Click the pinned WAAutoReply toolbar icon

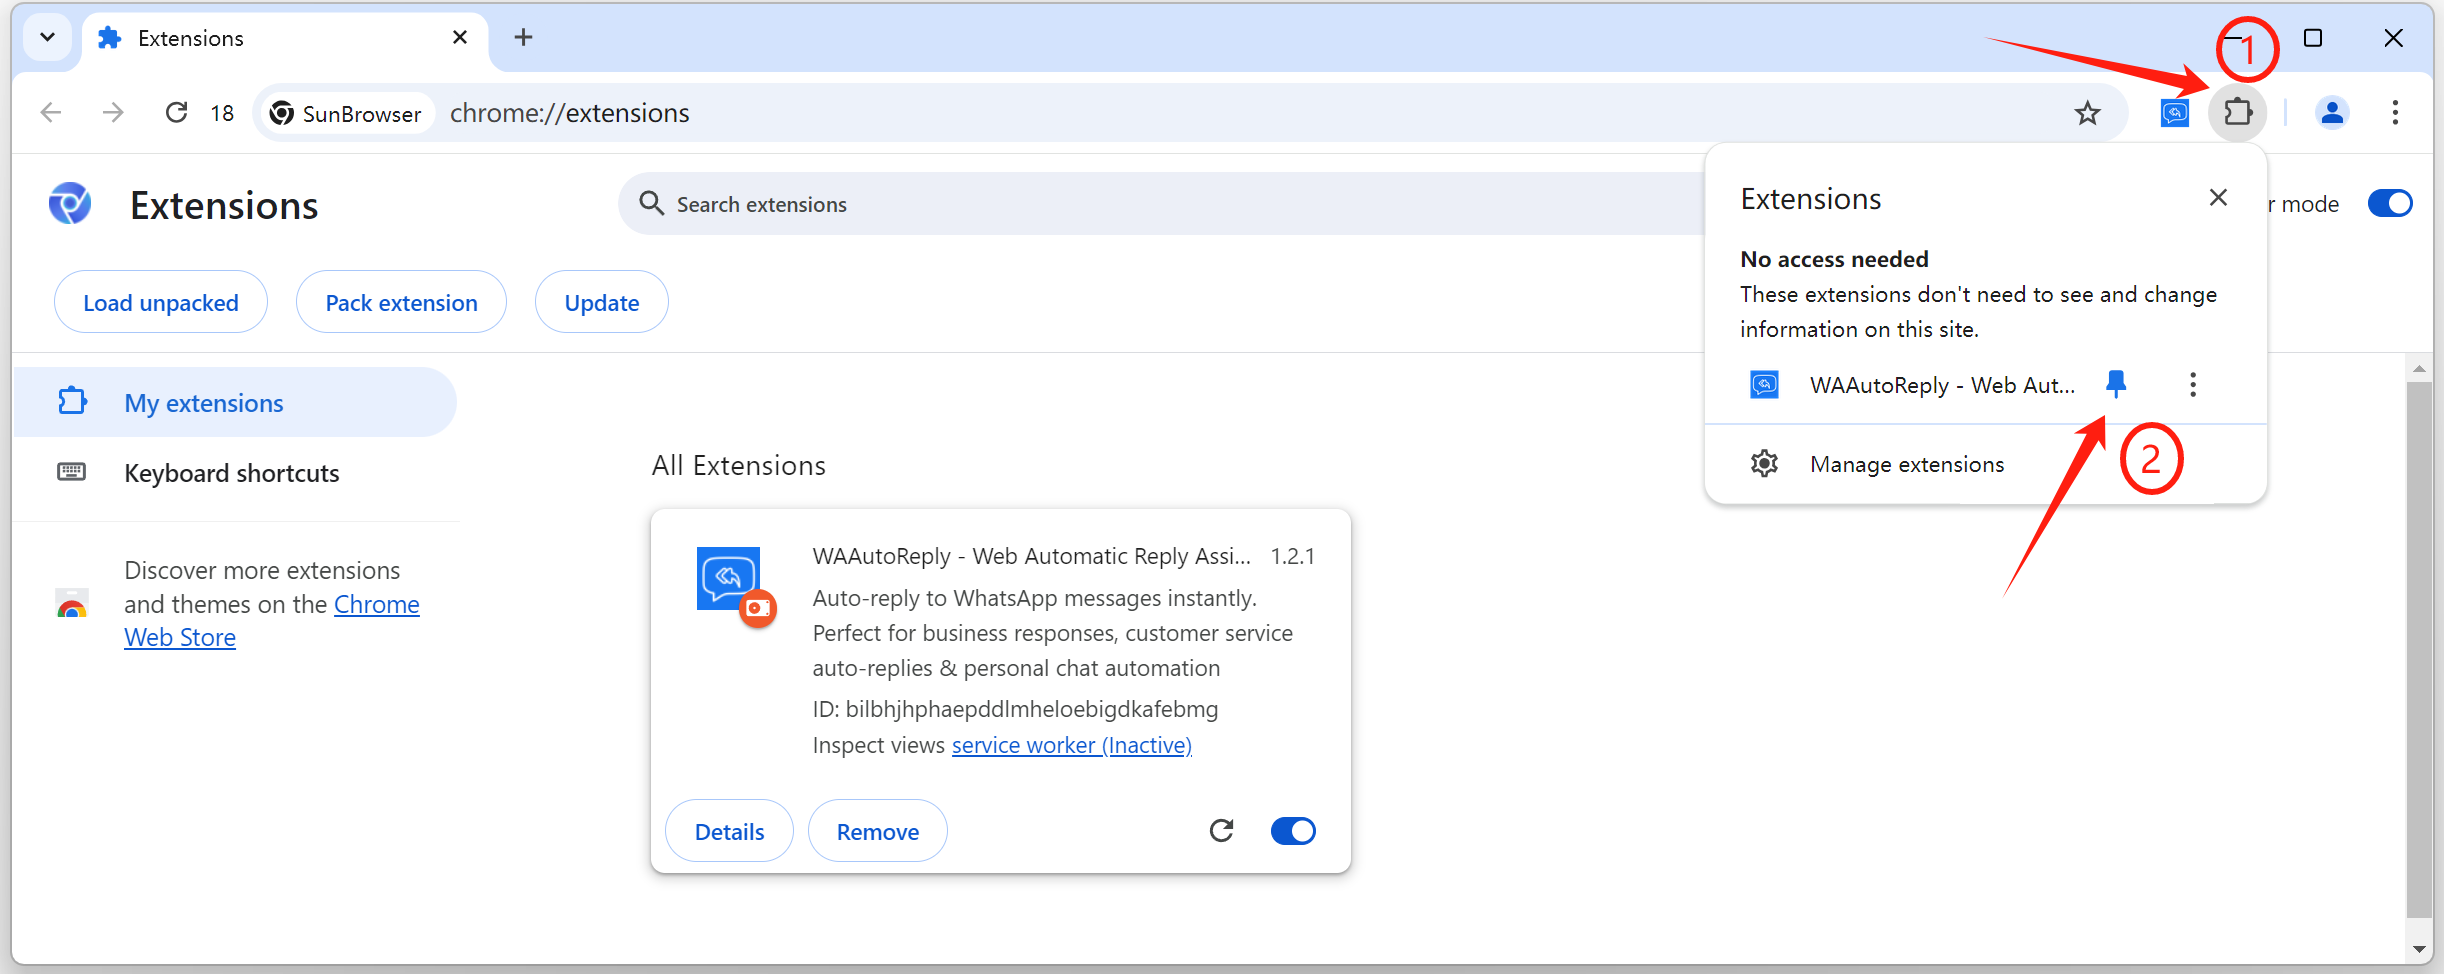[x=2174, y=113]
